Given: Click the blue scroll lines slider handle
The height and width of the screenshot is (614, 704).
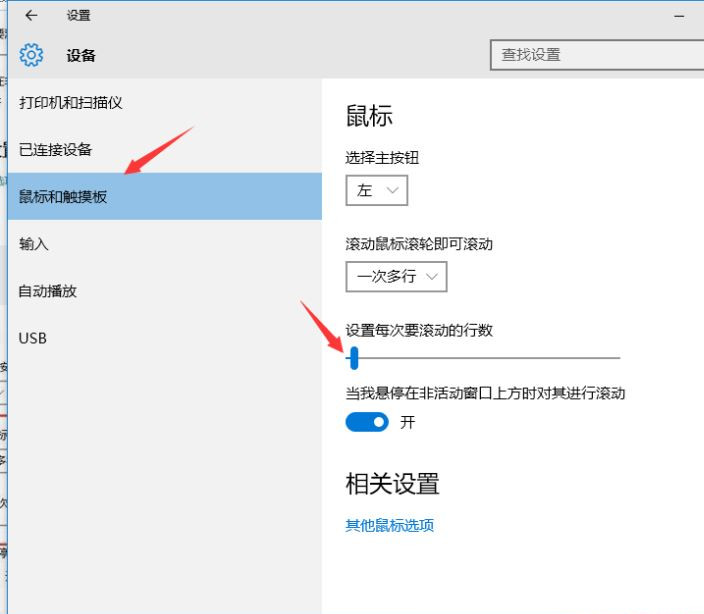Looking at the screenshot, I should (354, 357).
